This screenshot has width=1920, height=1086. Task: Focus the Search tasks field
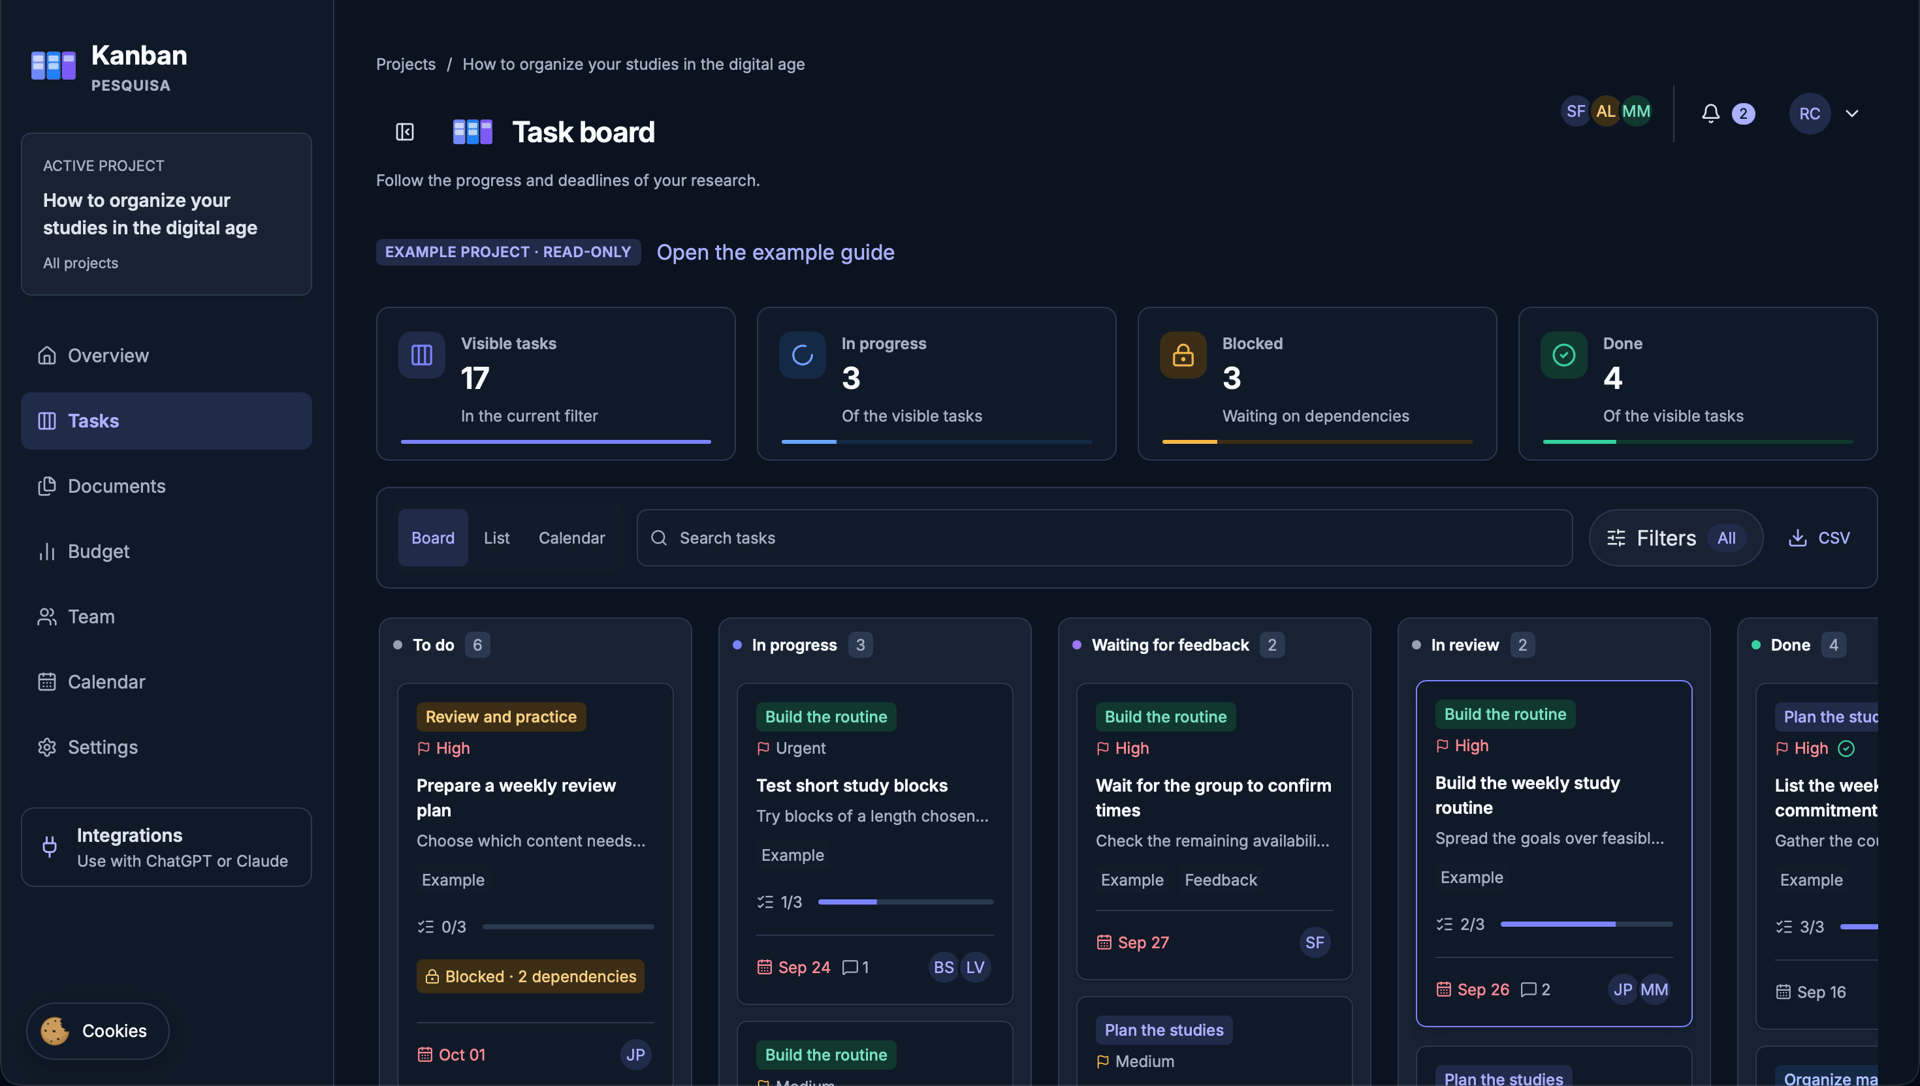1104,538
